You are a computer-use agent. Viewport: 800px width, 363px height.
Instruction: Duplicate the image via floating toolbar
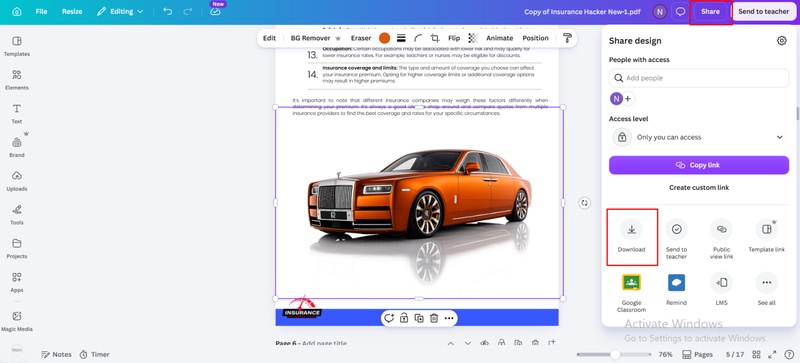click(419, 318)
